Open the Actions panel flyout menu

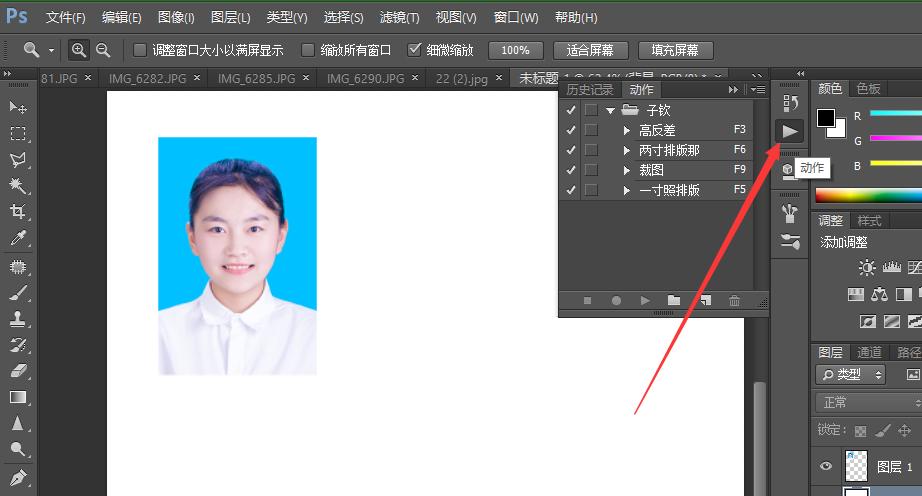pos(758,89)
